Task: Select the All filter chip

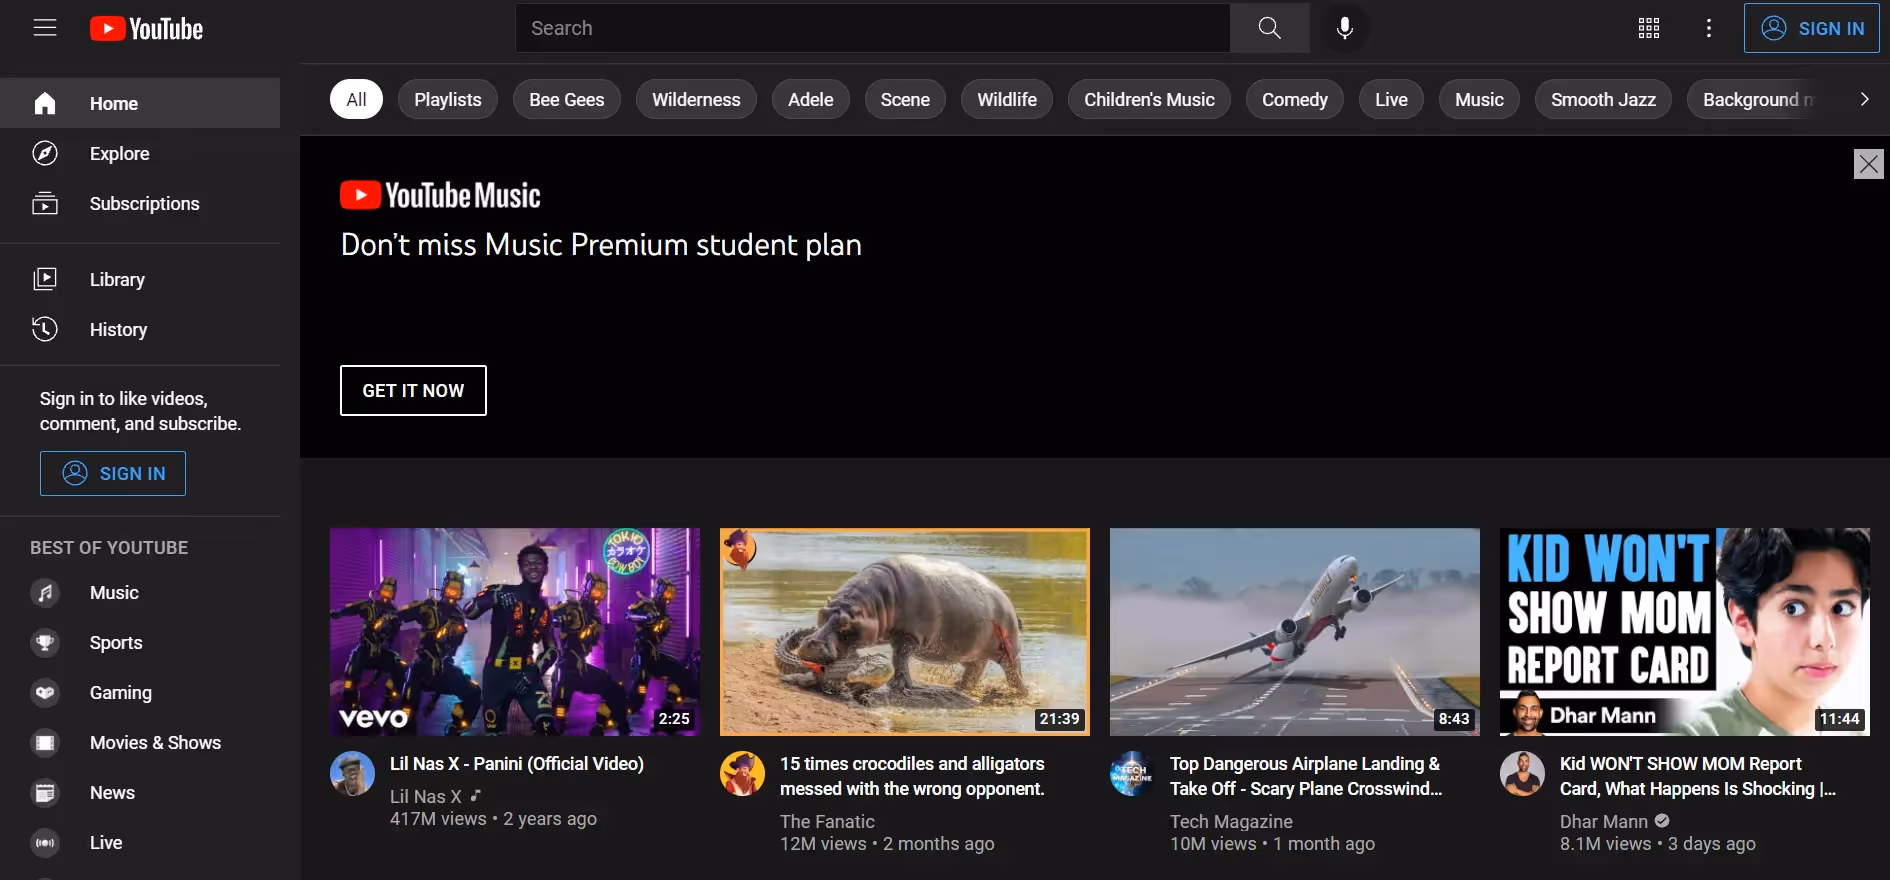Action: pyautogui.click(x=356, y=99)
